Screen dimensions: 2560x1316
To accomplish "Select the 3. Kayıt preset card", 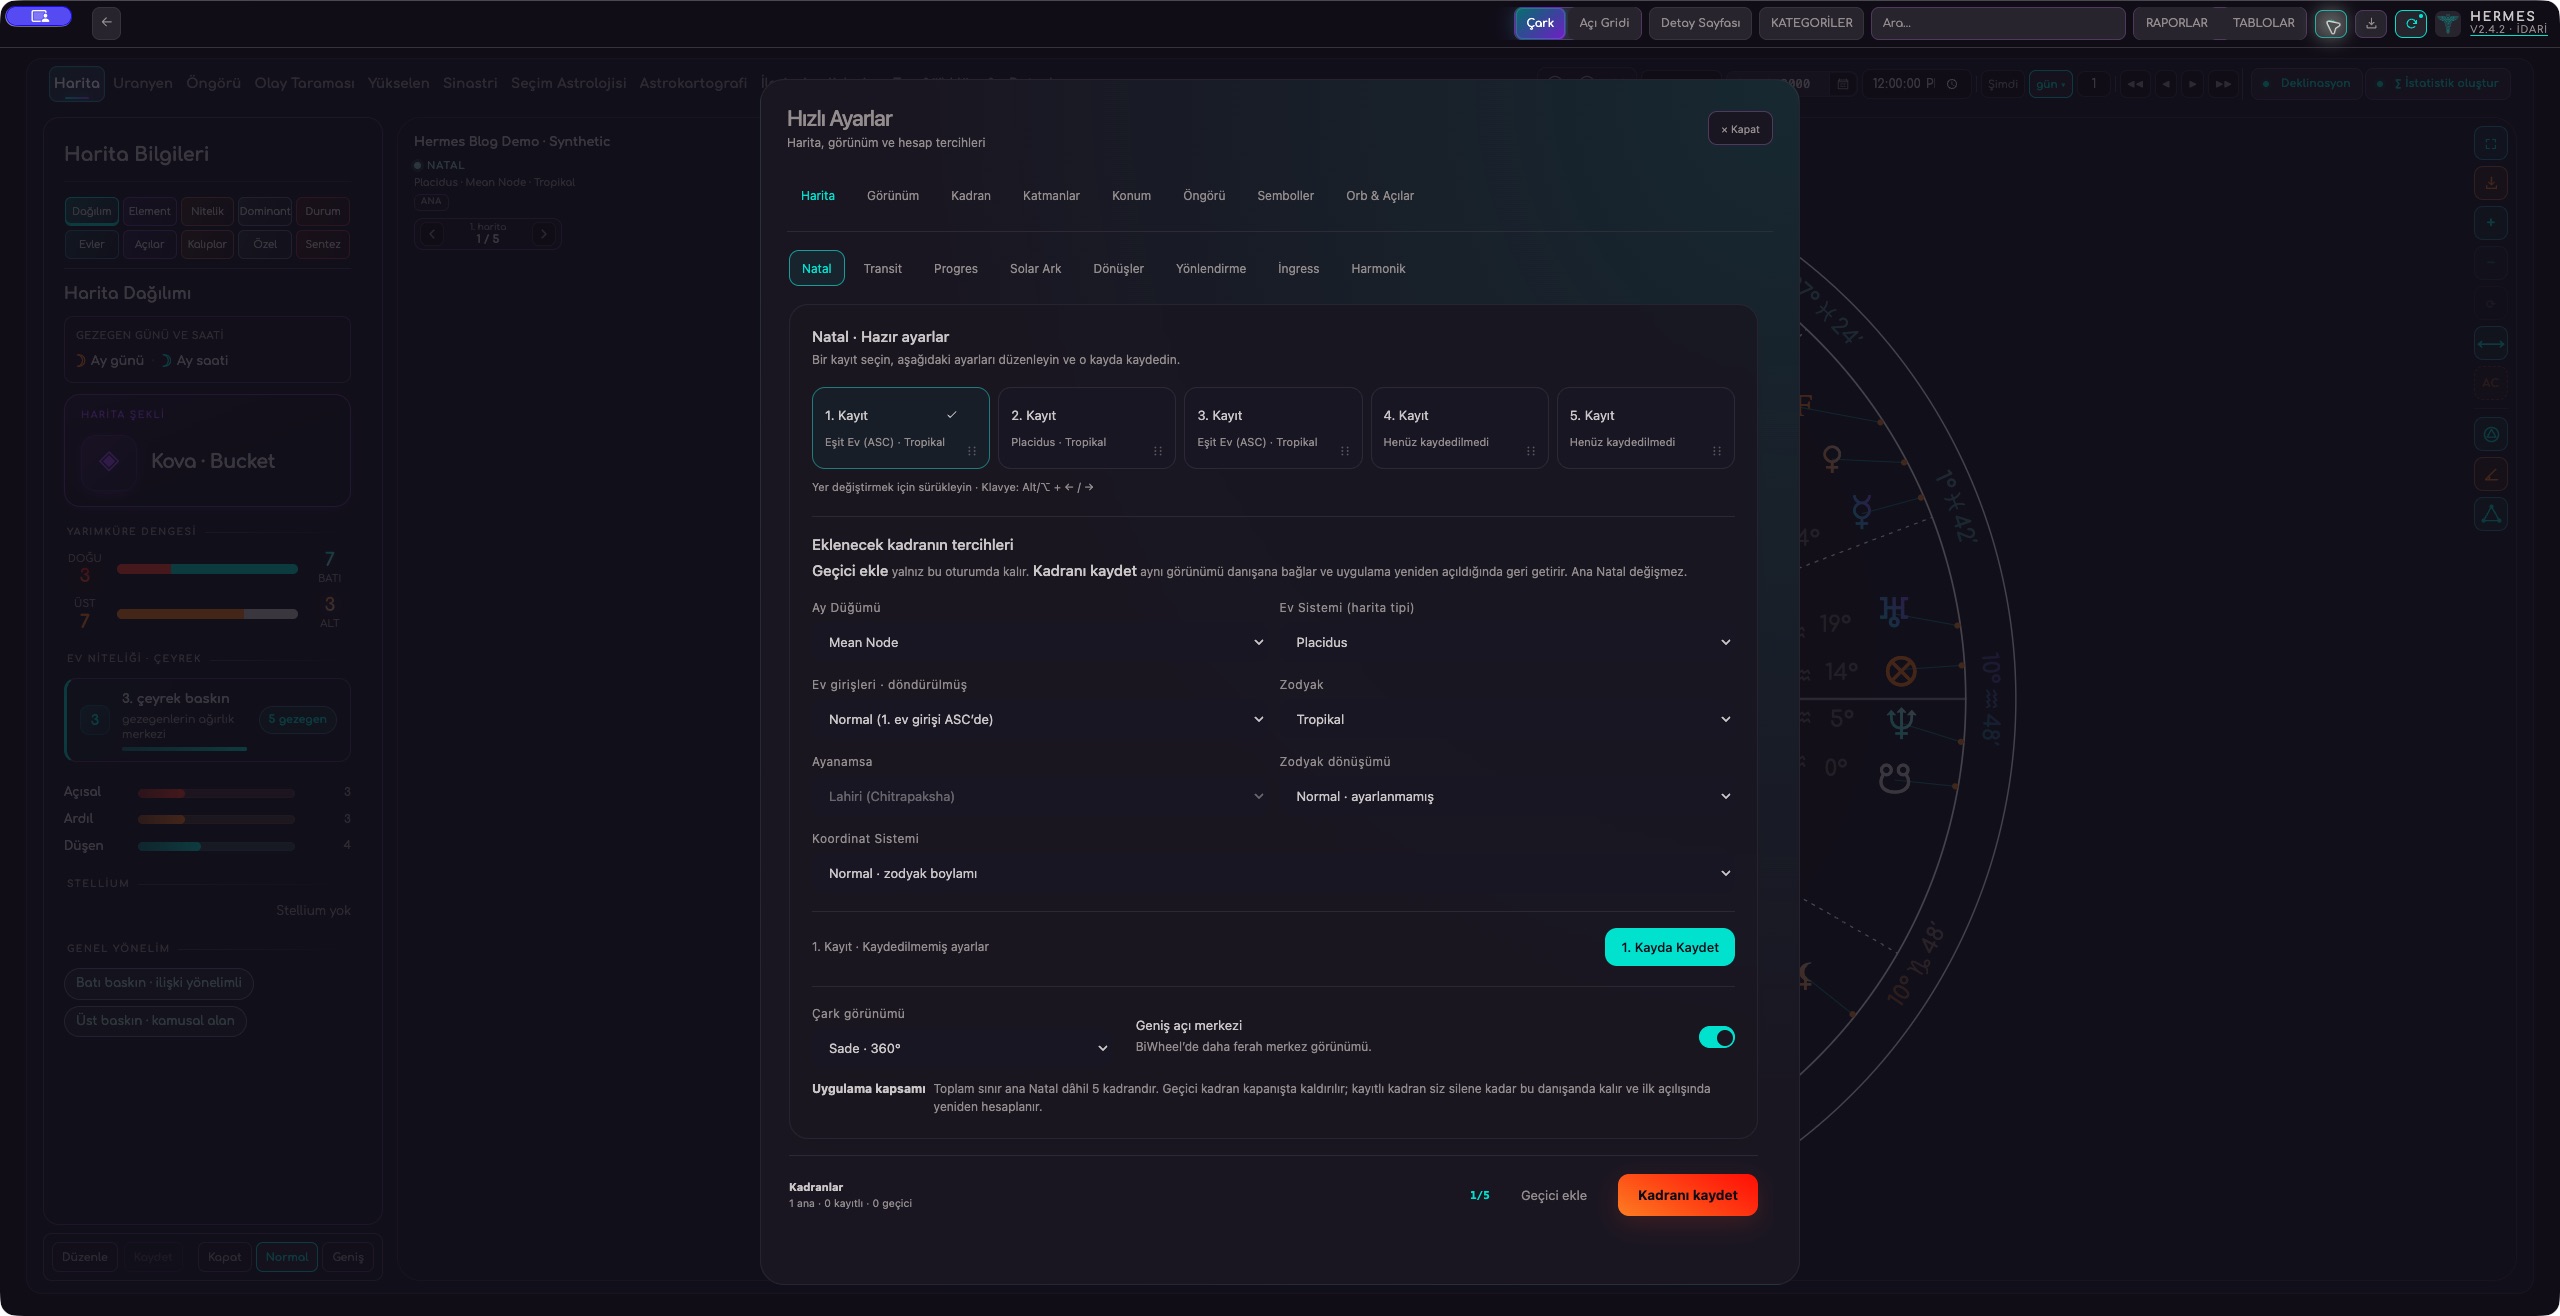I will click(1272, 428).
